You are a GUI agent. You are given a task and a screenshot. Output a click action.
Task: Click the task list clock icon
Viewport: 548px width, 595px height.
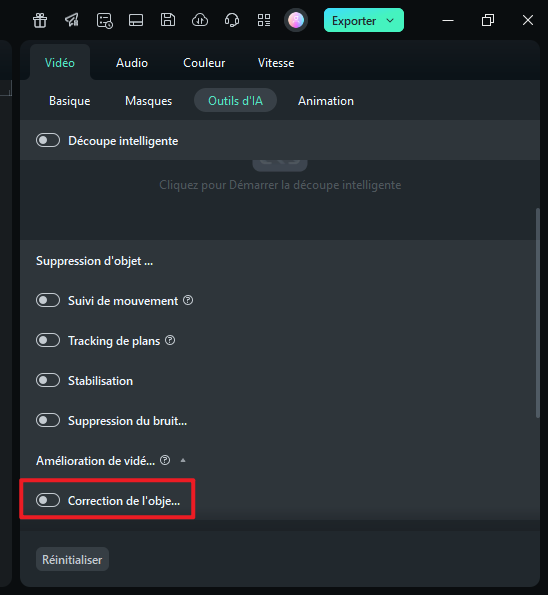click(104, 20)
